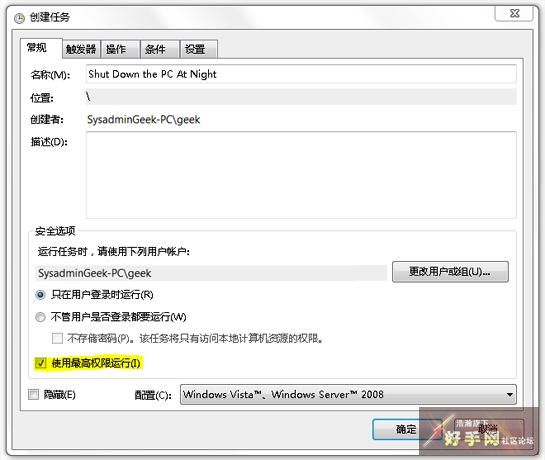Image resolution: width=545 pixels, height=460 pixels.
Task: Toggle the 不存储密码 checkbox
Action: [57, 338]
